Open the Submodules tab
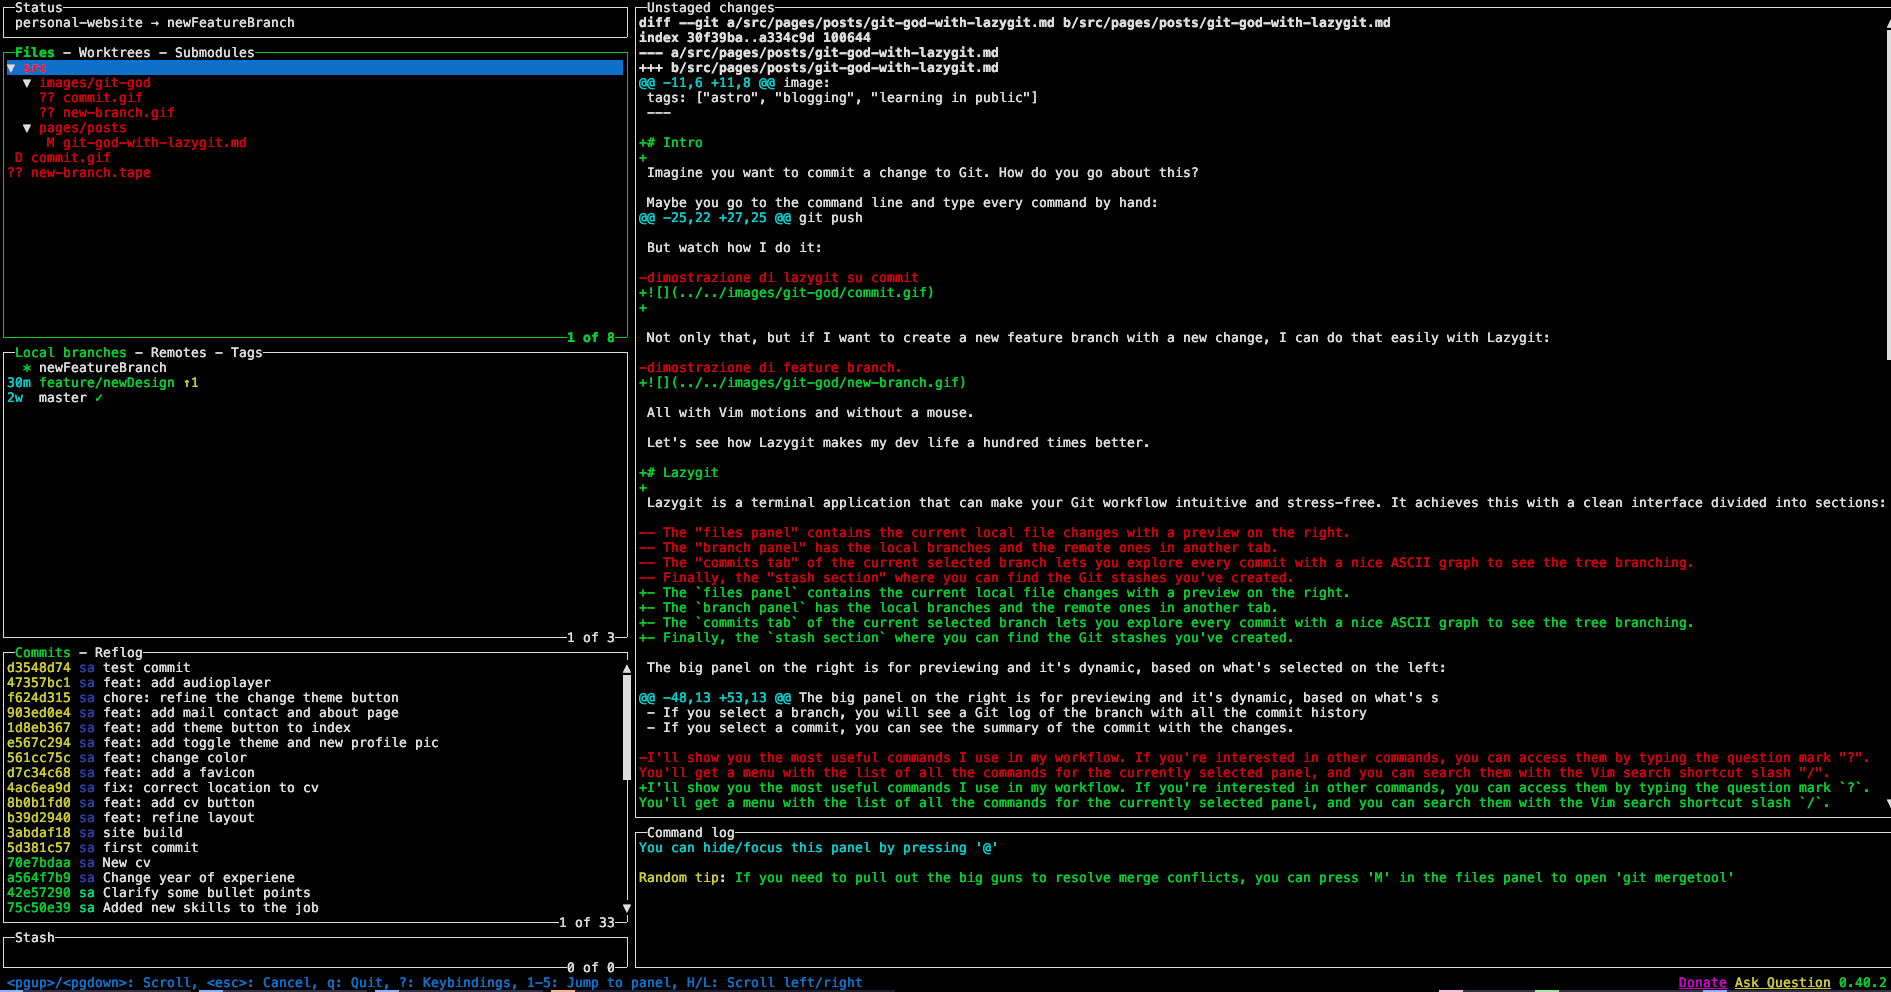The image size is (1891, 992). pos(214,52)
